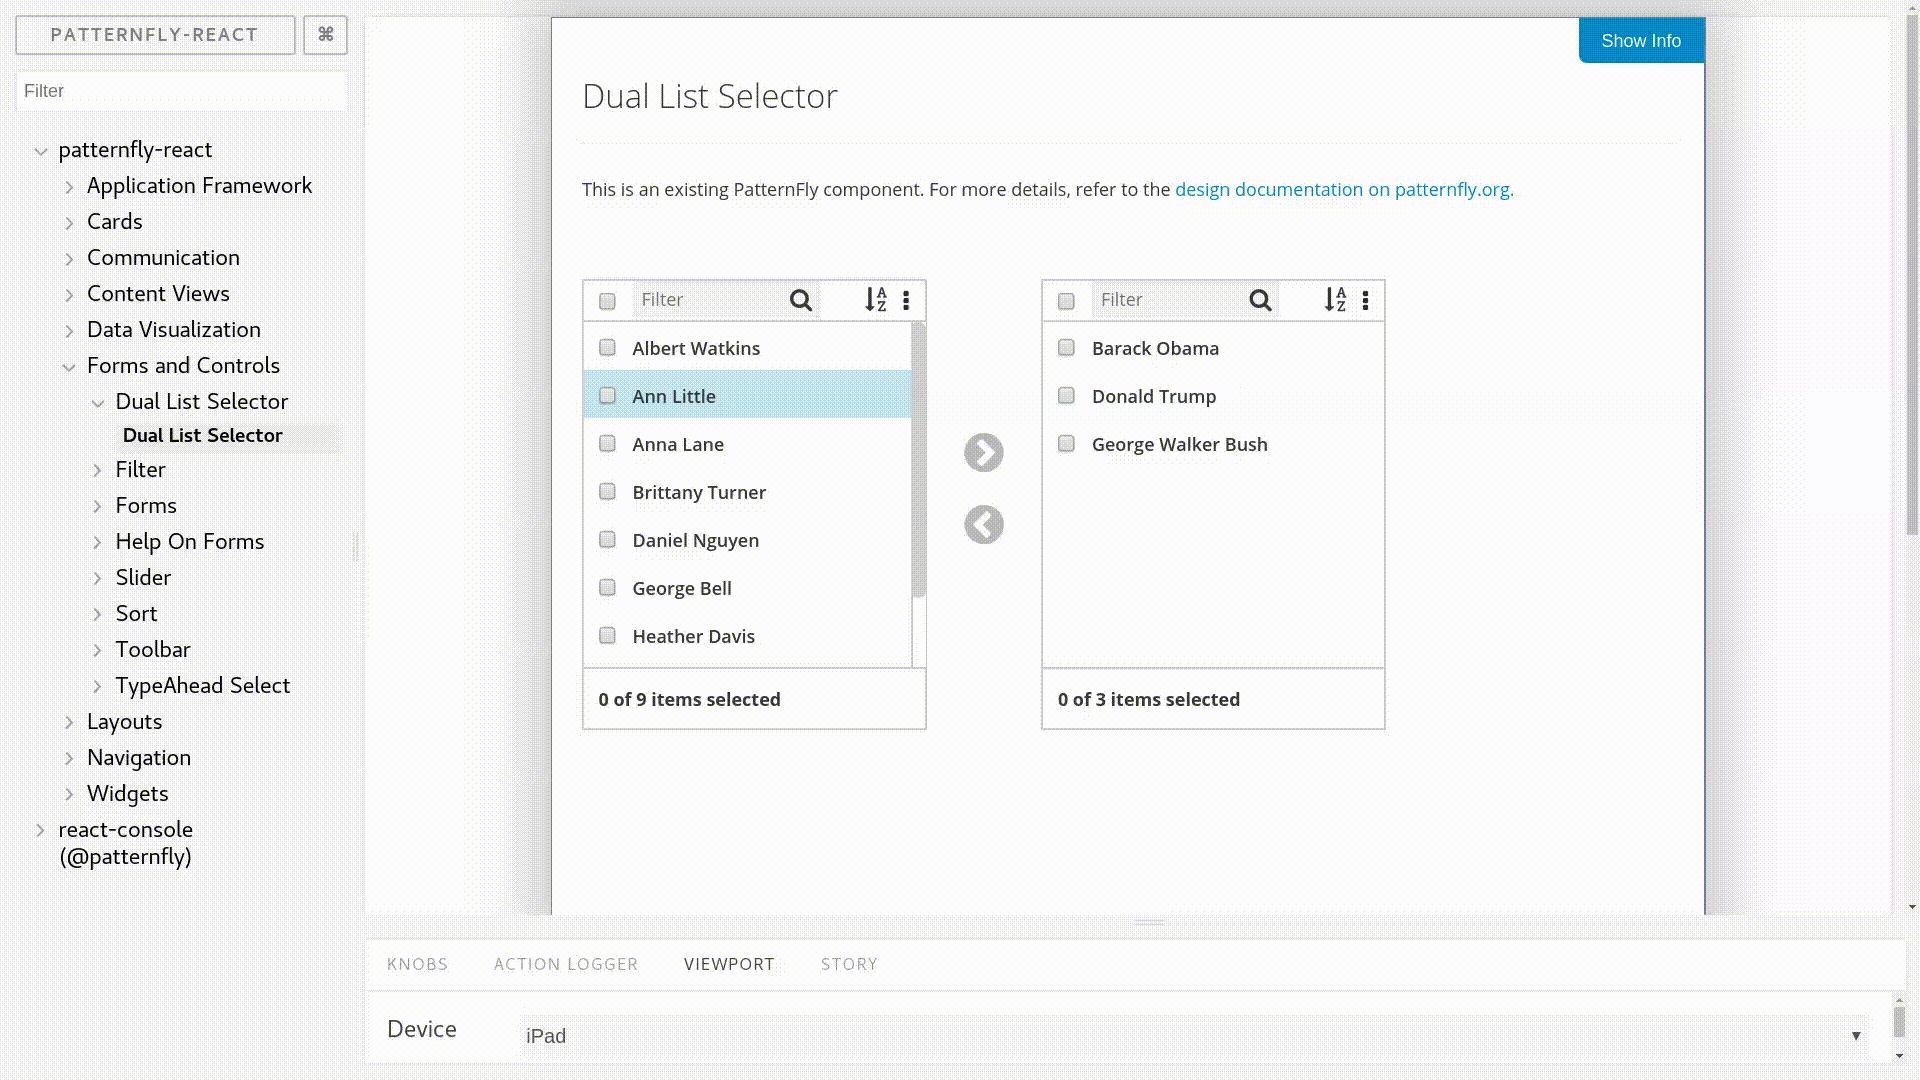
Task: Switch to the Knobs tab
Action: pyautogui.click(x=417, y=964)
